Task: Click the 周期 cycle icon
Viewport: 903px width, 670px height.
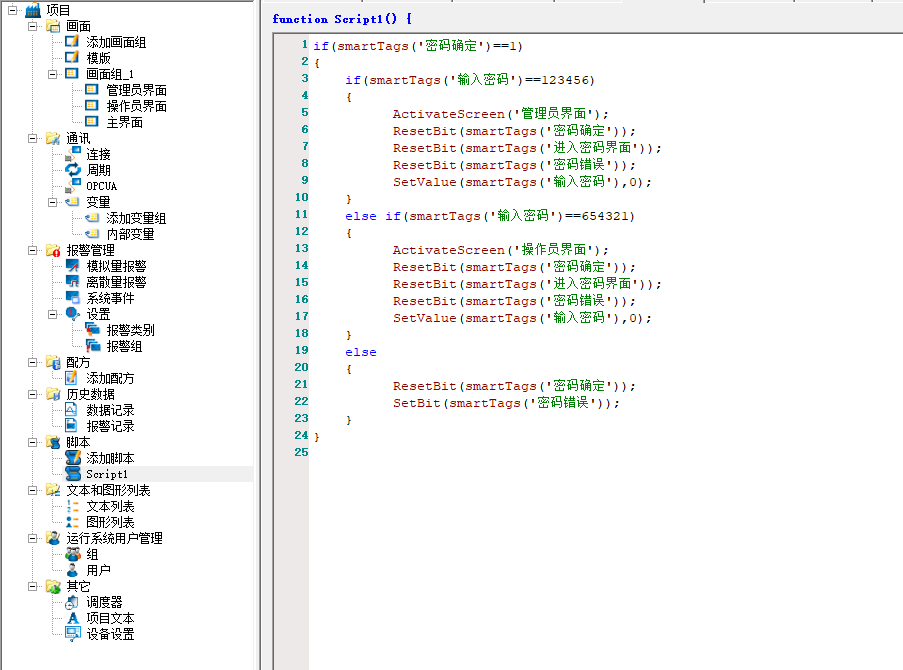Action: coord(73,170)
